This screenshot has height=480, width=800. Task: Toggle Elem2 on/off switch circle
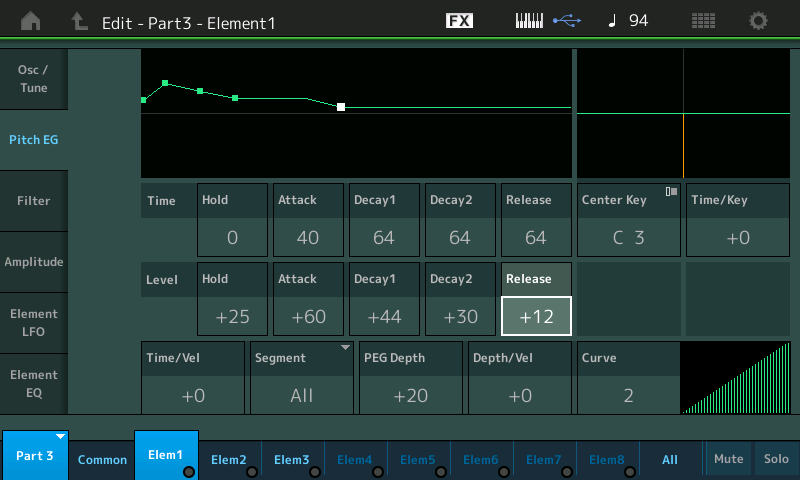(x=252, y=472)
